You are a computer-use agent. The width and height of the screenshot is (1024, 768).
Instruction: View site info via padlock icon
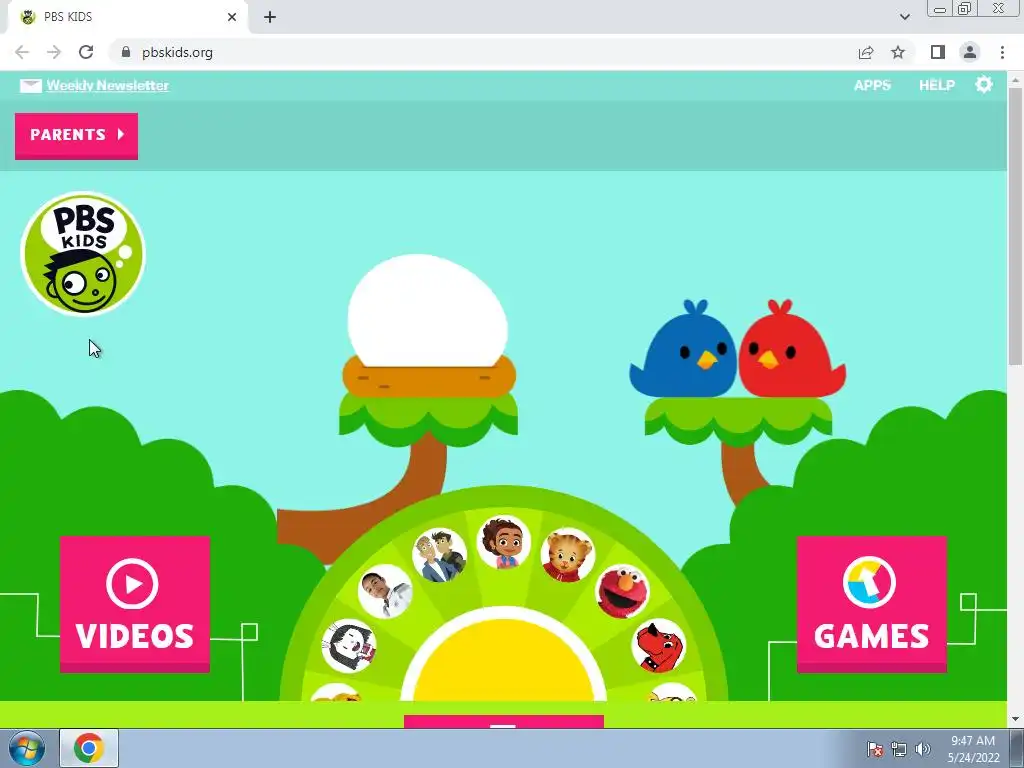[x=126, y=52]
